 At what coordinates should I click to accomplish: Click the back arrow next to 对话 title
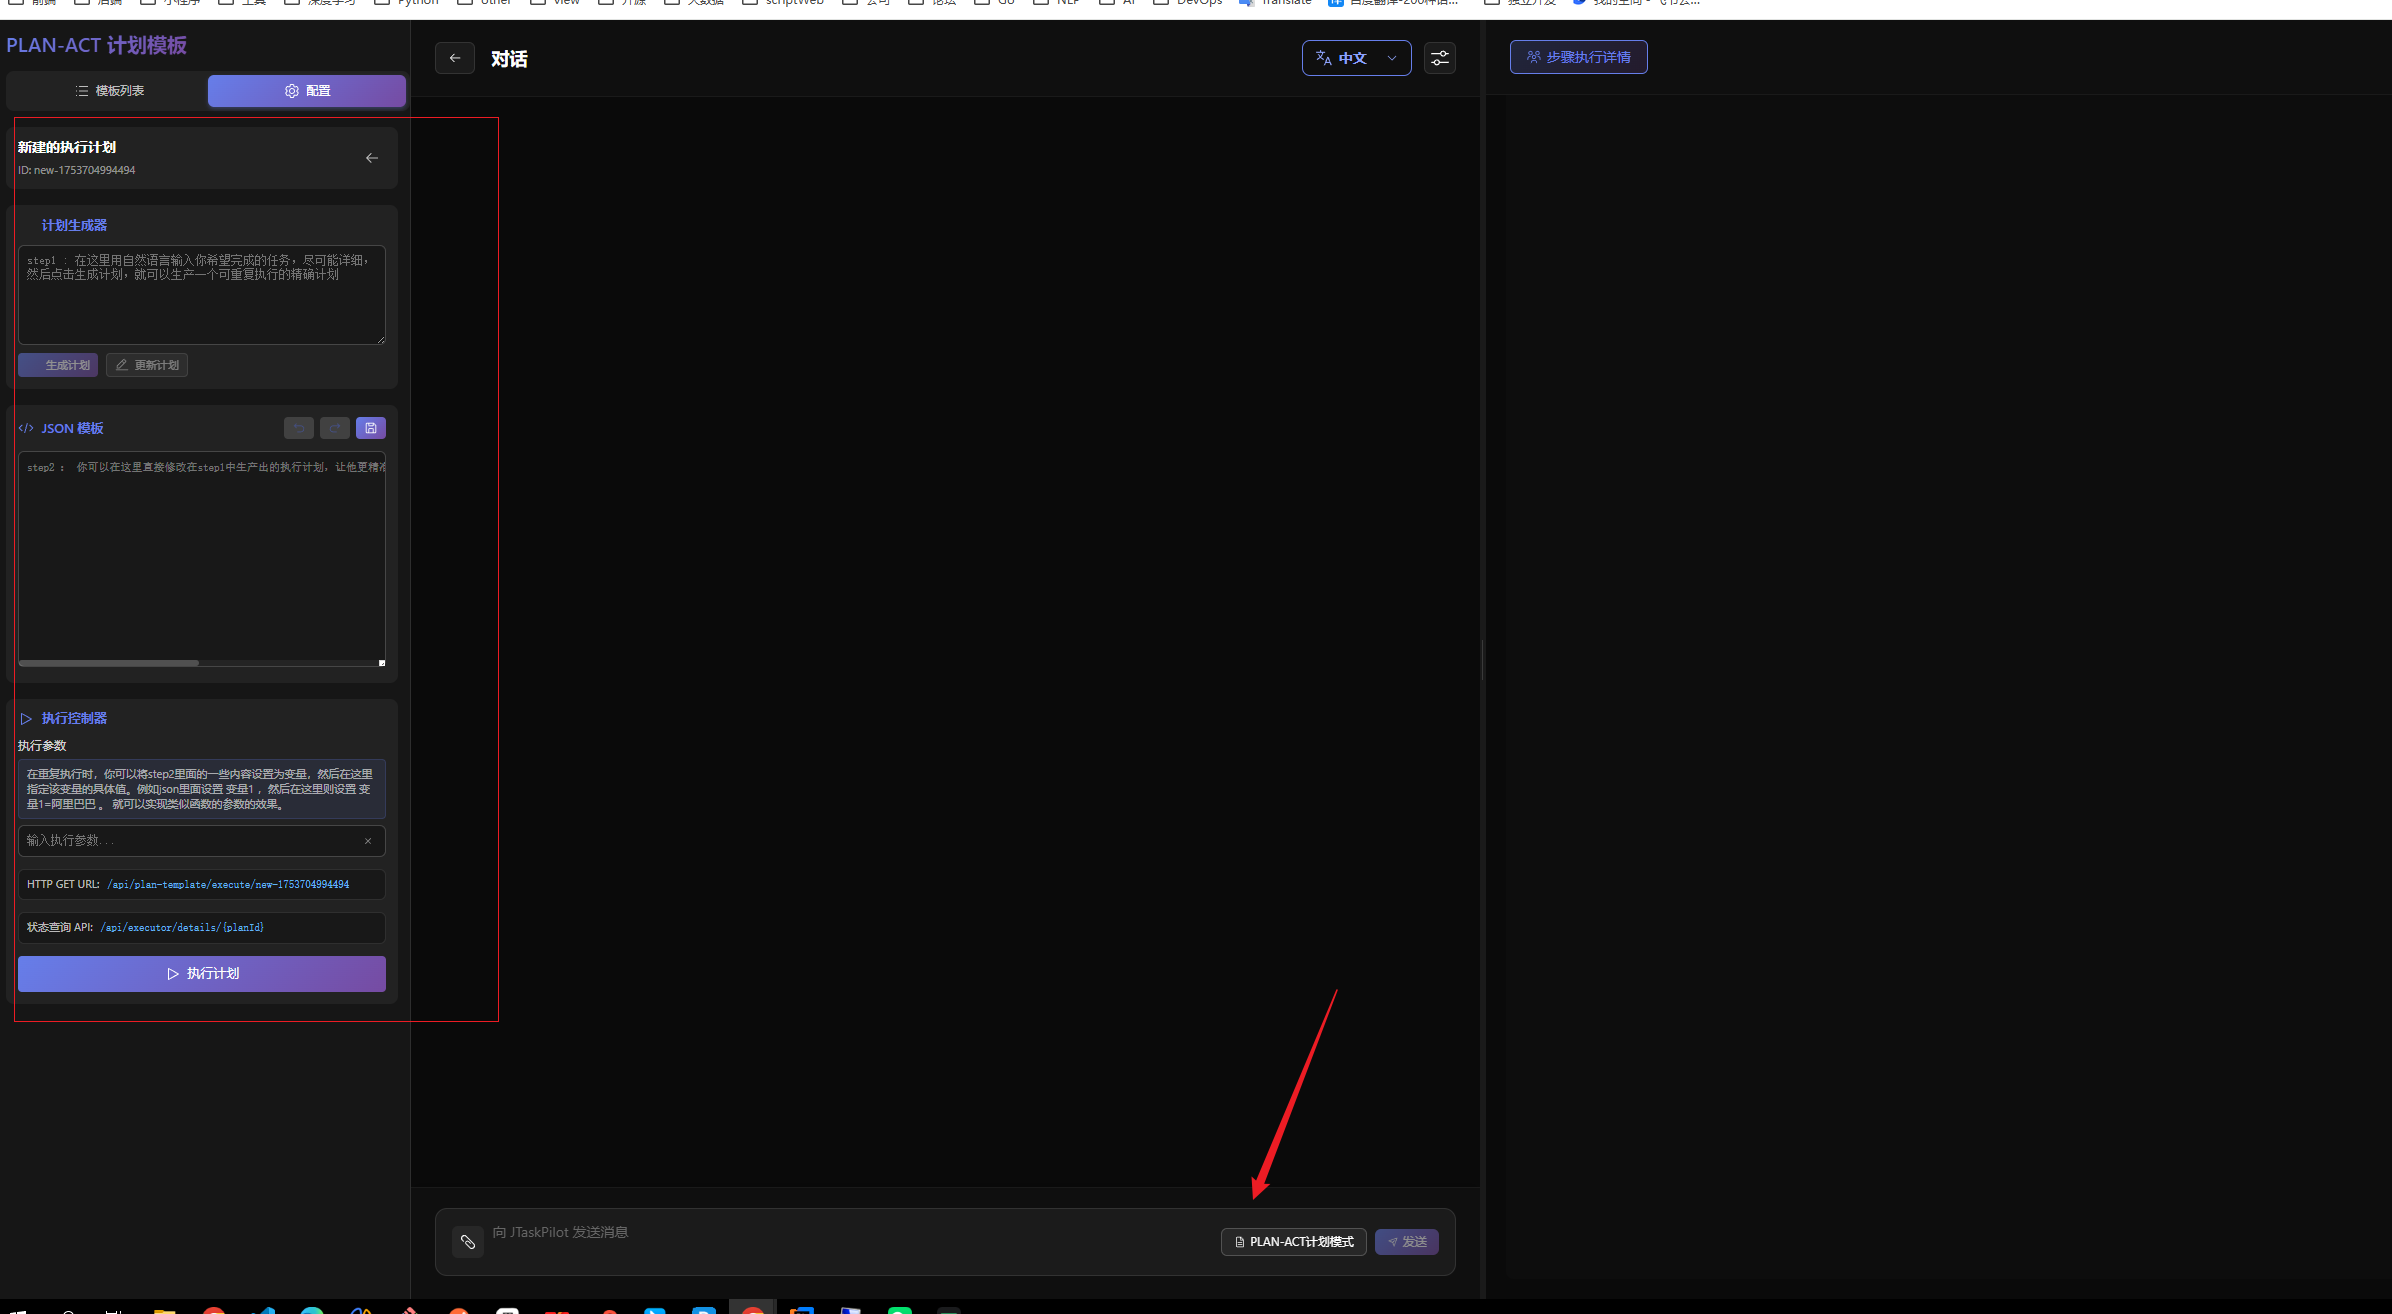[x=455, y=58]
